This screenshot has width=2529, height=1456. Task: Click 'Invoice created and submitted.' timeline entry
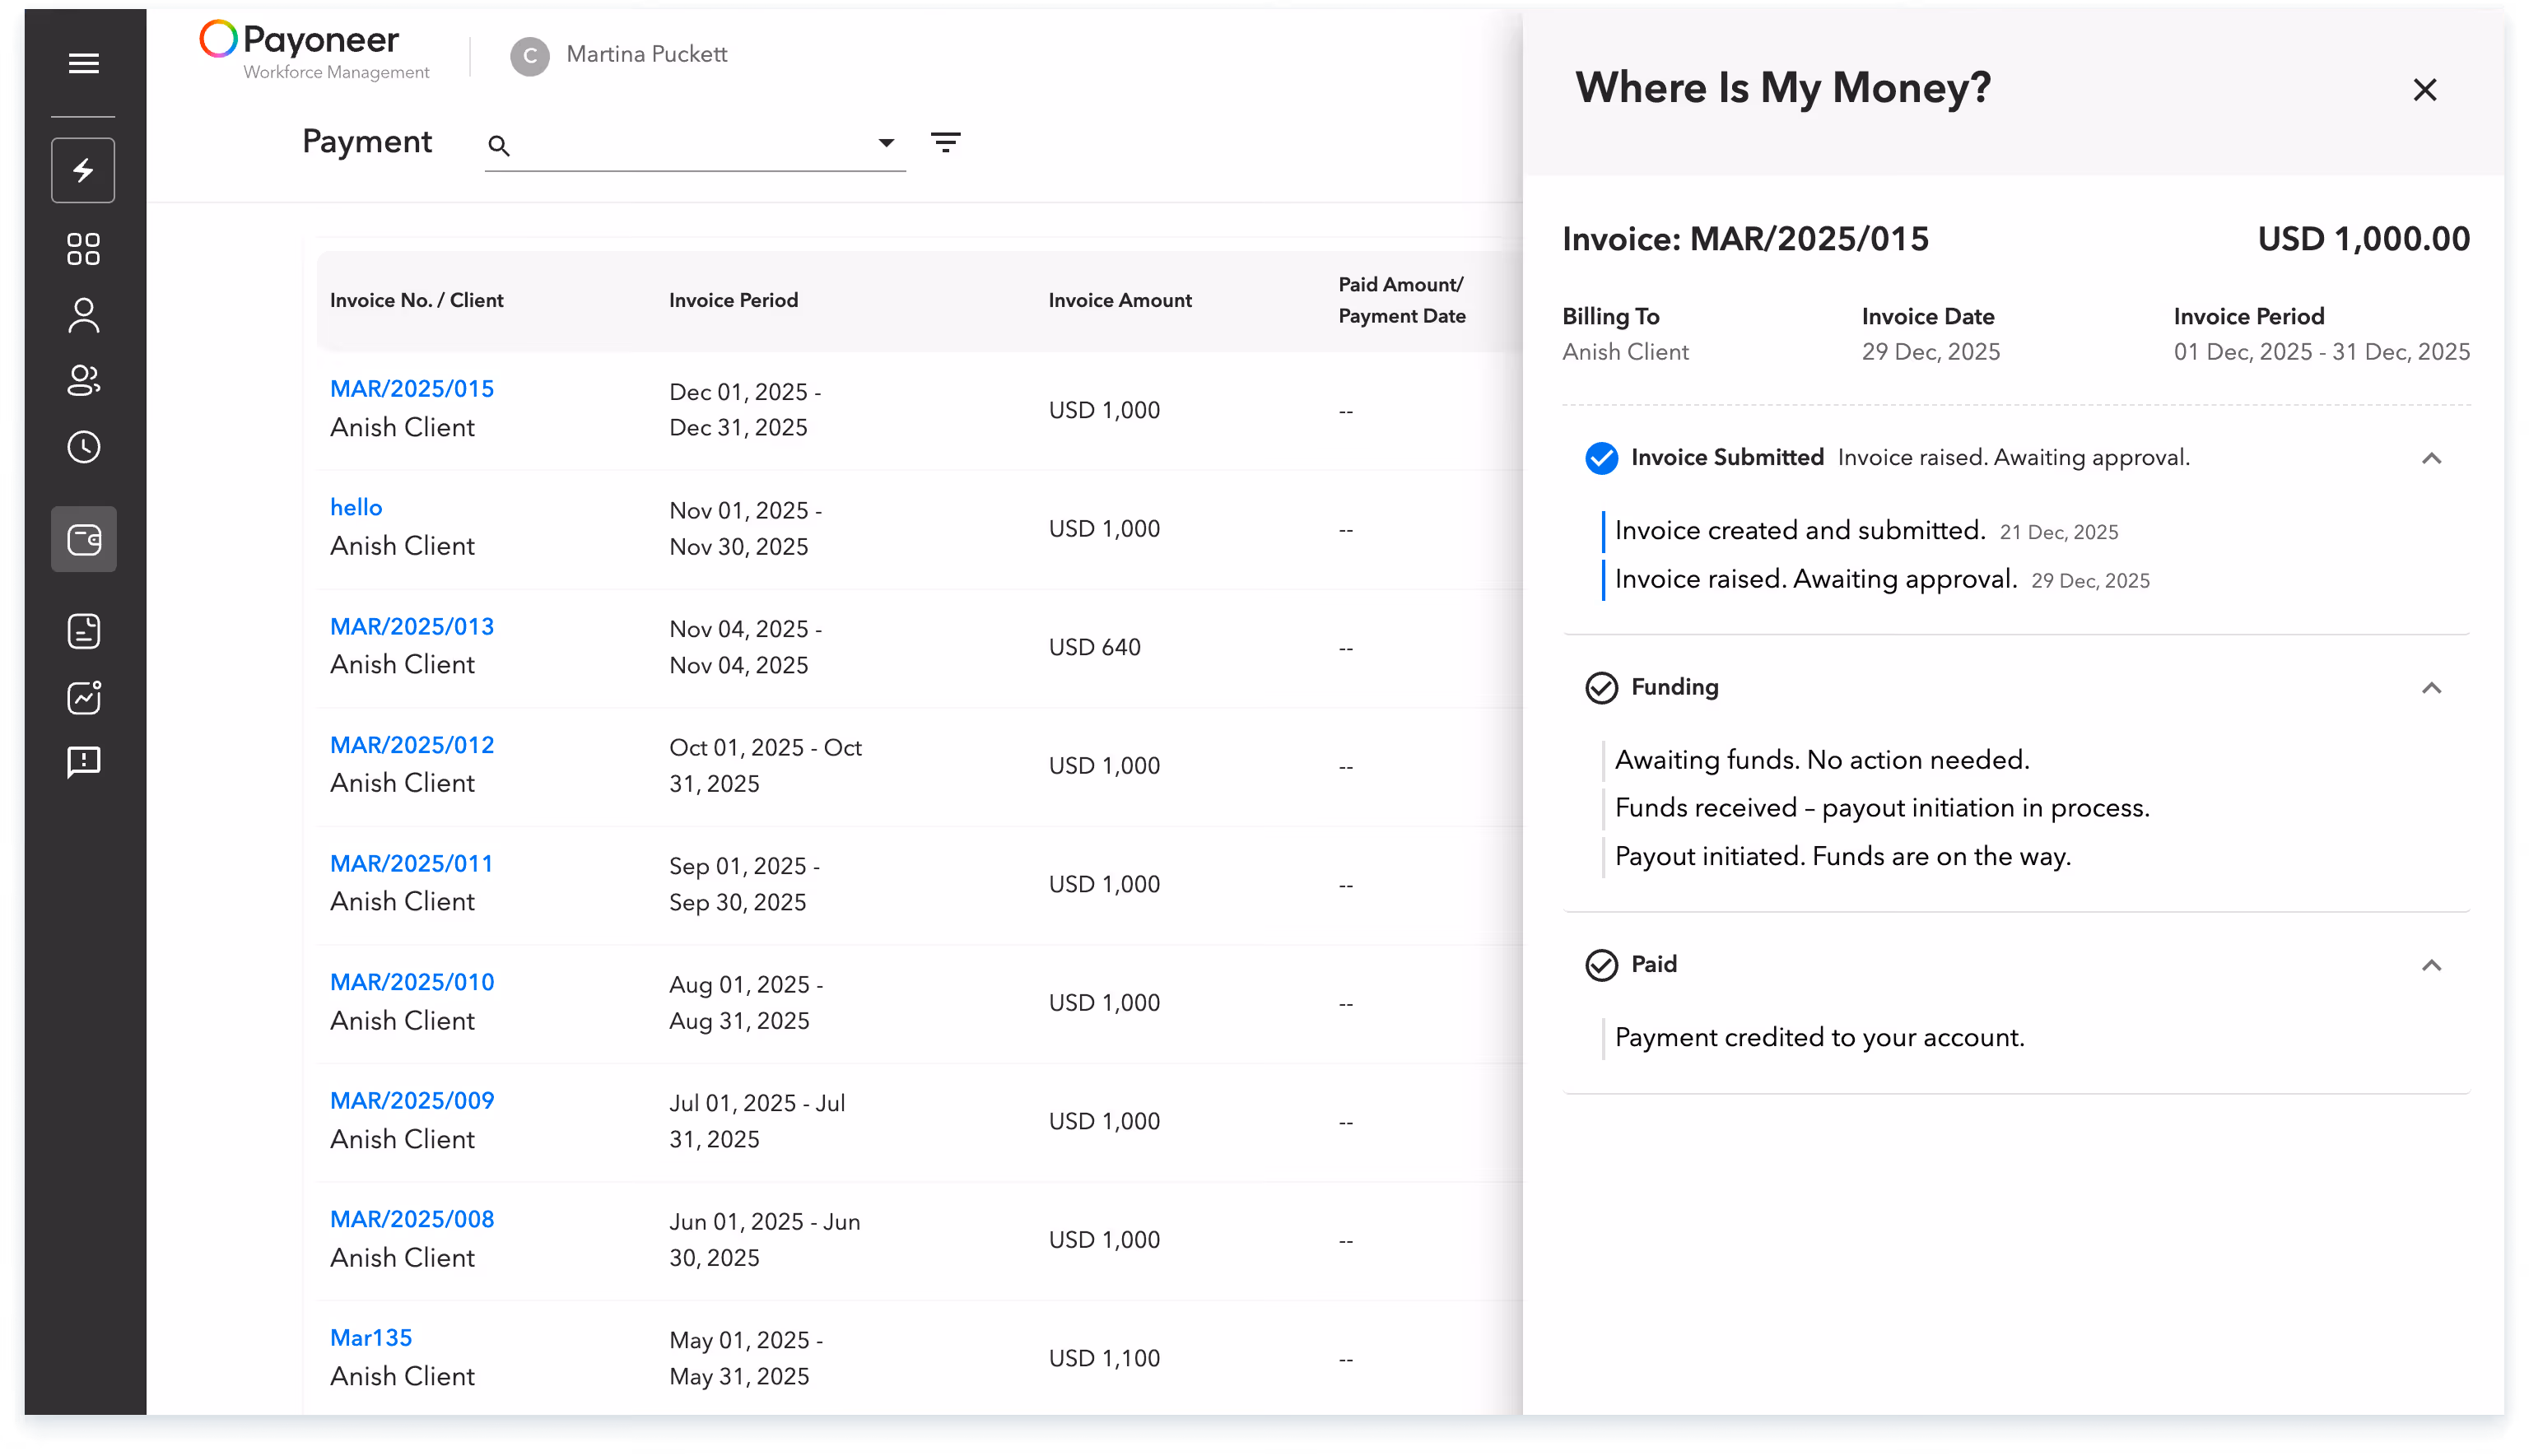[1799, 530]
